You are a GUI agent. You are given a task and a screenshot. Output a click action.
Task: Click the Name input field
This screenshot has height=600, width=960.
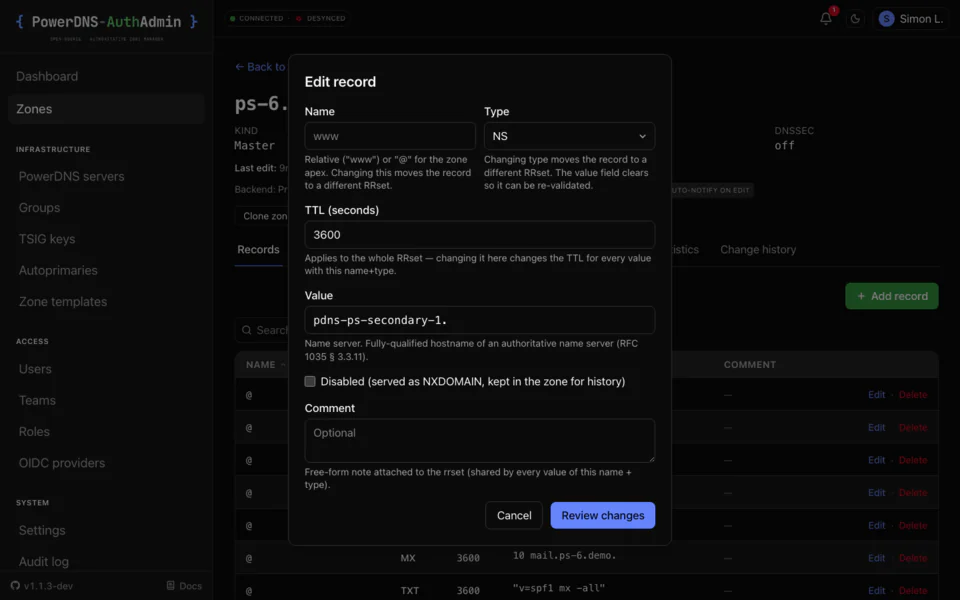[390, 136]
